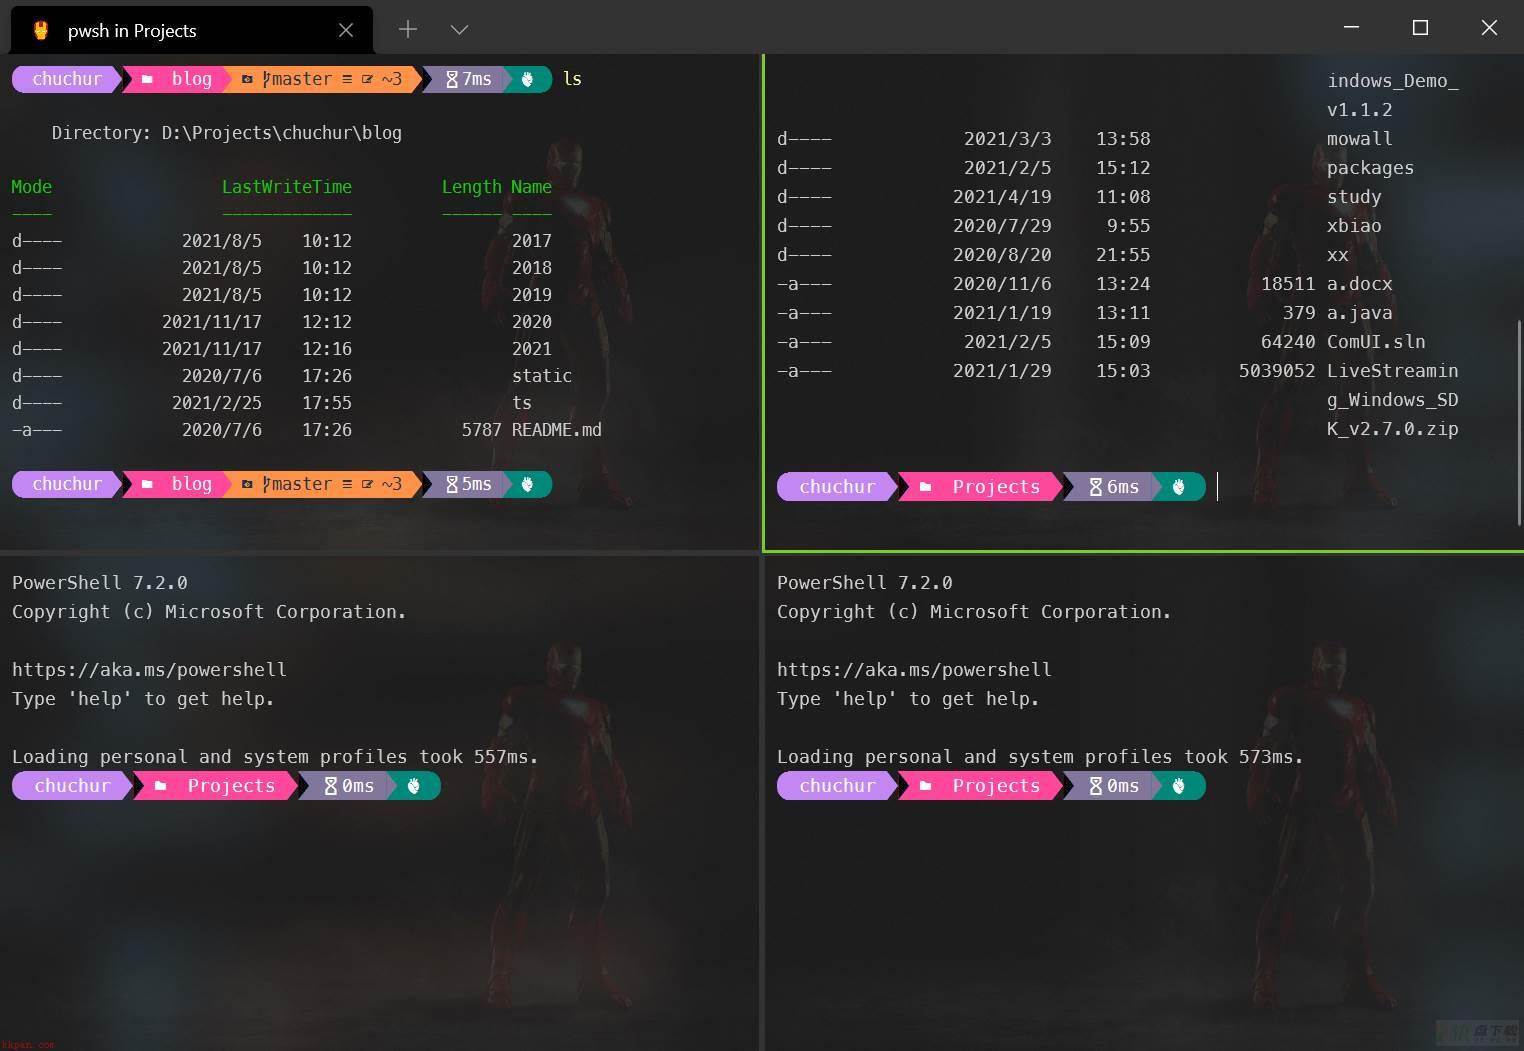
Task: Click the 'a.docx' file name
Action: pos(1360,284)
